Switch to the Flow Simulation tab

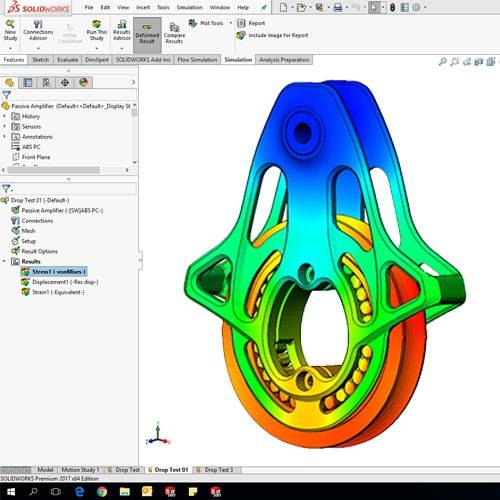[x=197, y=60]
